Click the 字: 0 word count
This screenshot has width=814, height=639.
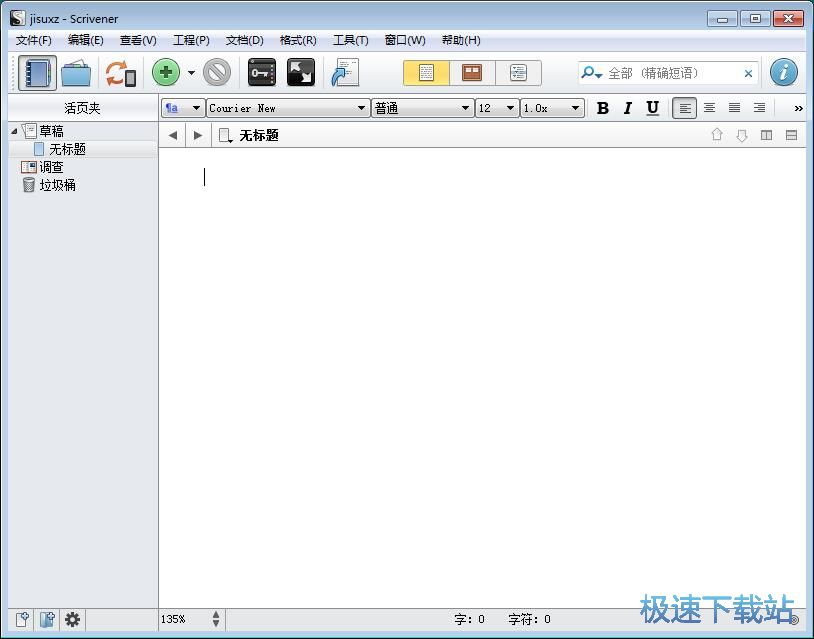469,619
